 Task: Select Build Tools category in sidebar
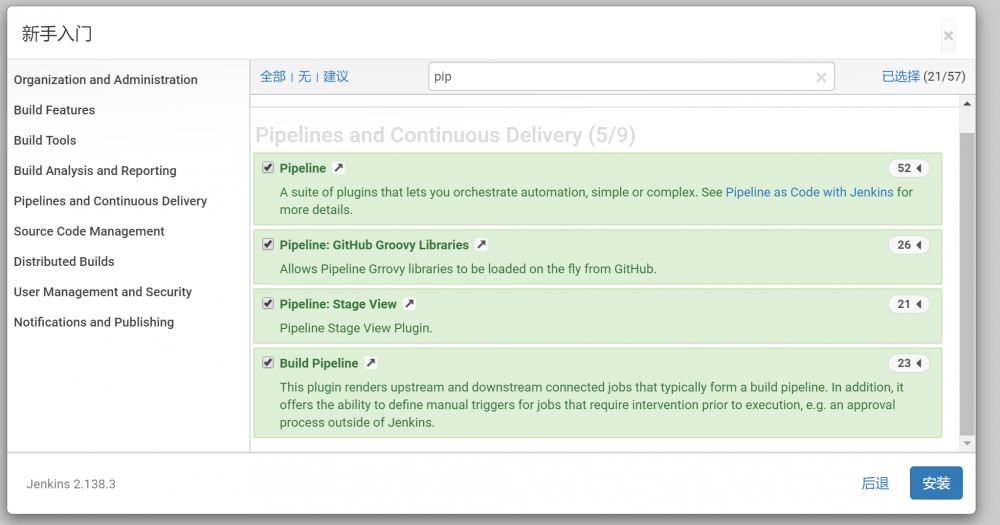tap(45, 140)
